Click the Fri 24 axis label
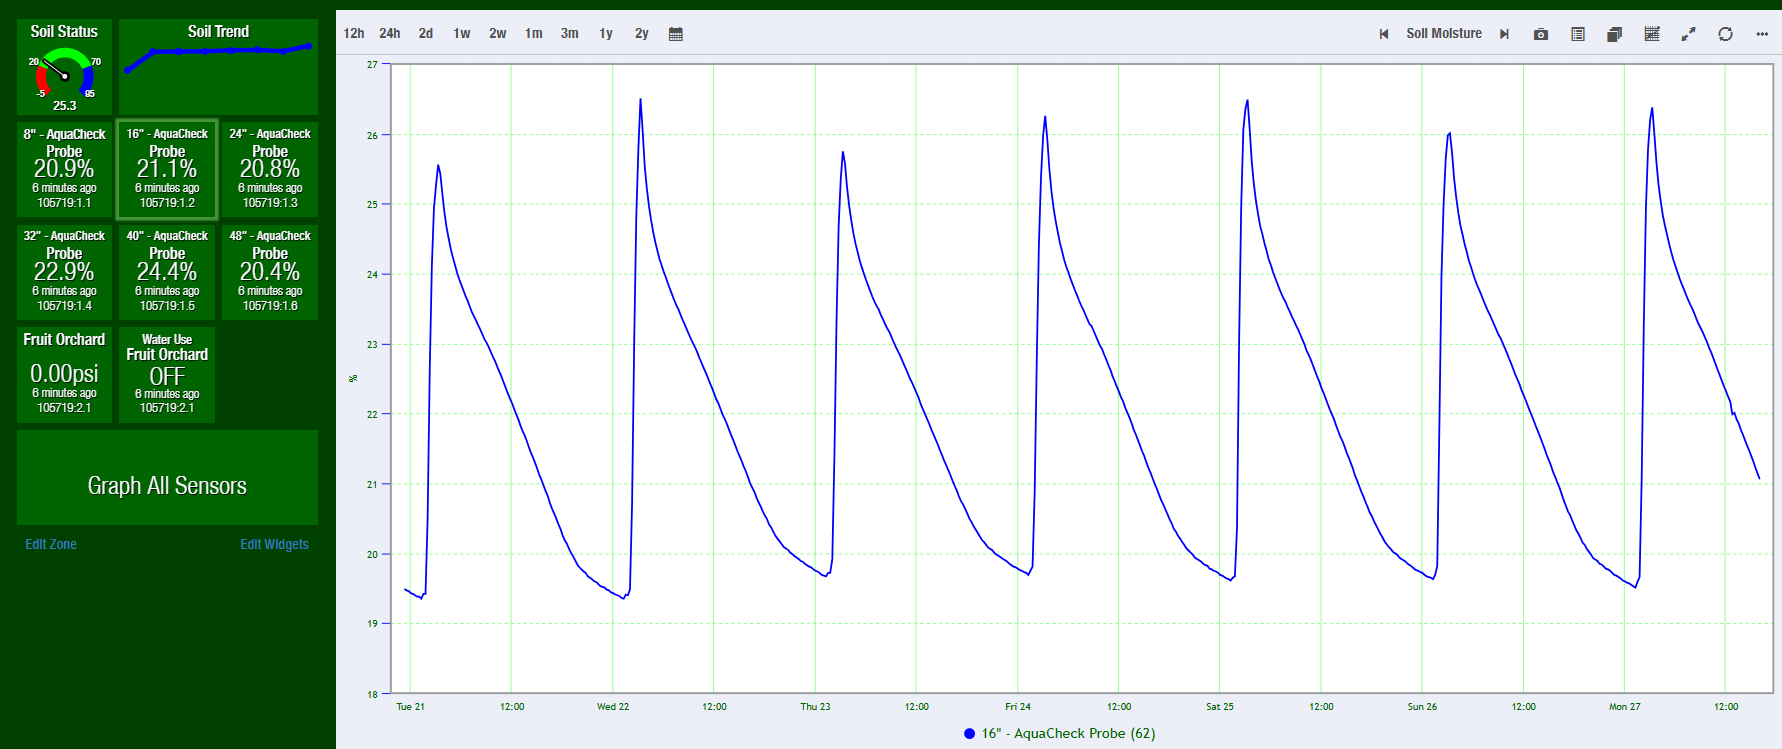 coord(1018,706)
